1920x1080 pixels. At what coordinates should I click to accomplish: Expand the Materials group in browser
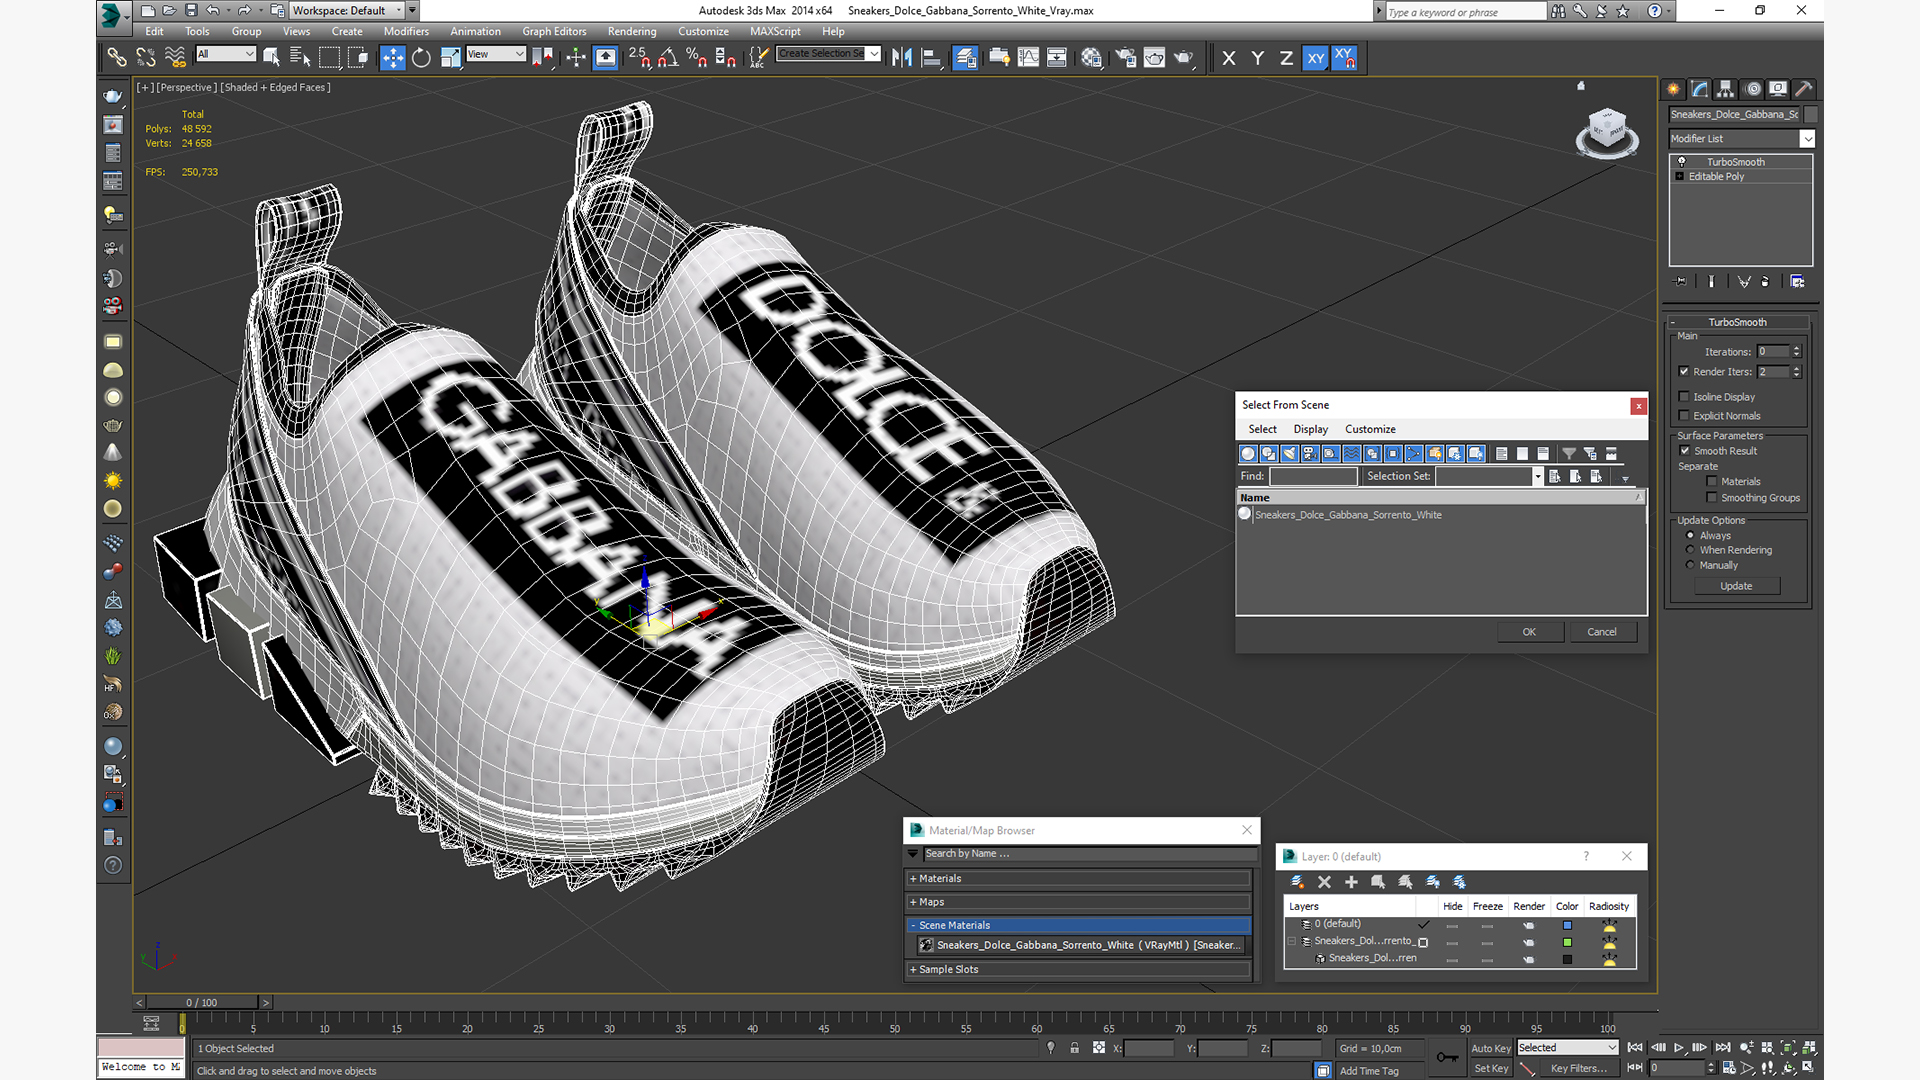[x=1079, y=879]
